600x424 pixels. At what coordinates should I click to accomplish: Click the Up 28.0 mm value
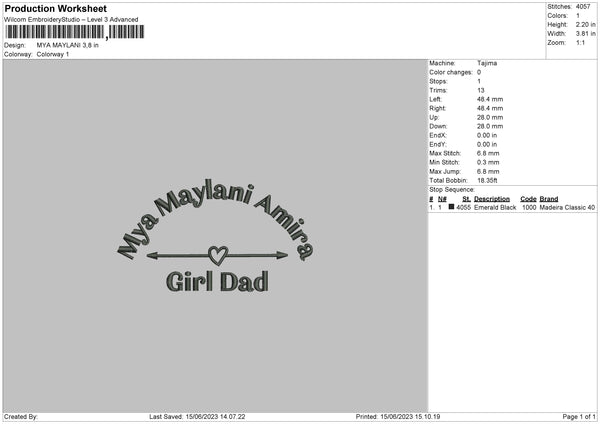(x=490, y=117)
